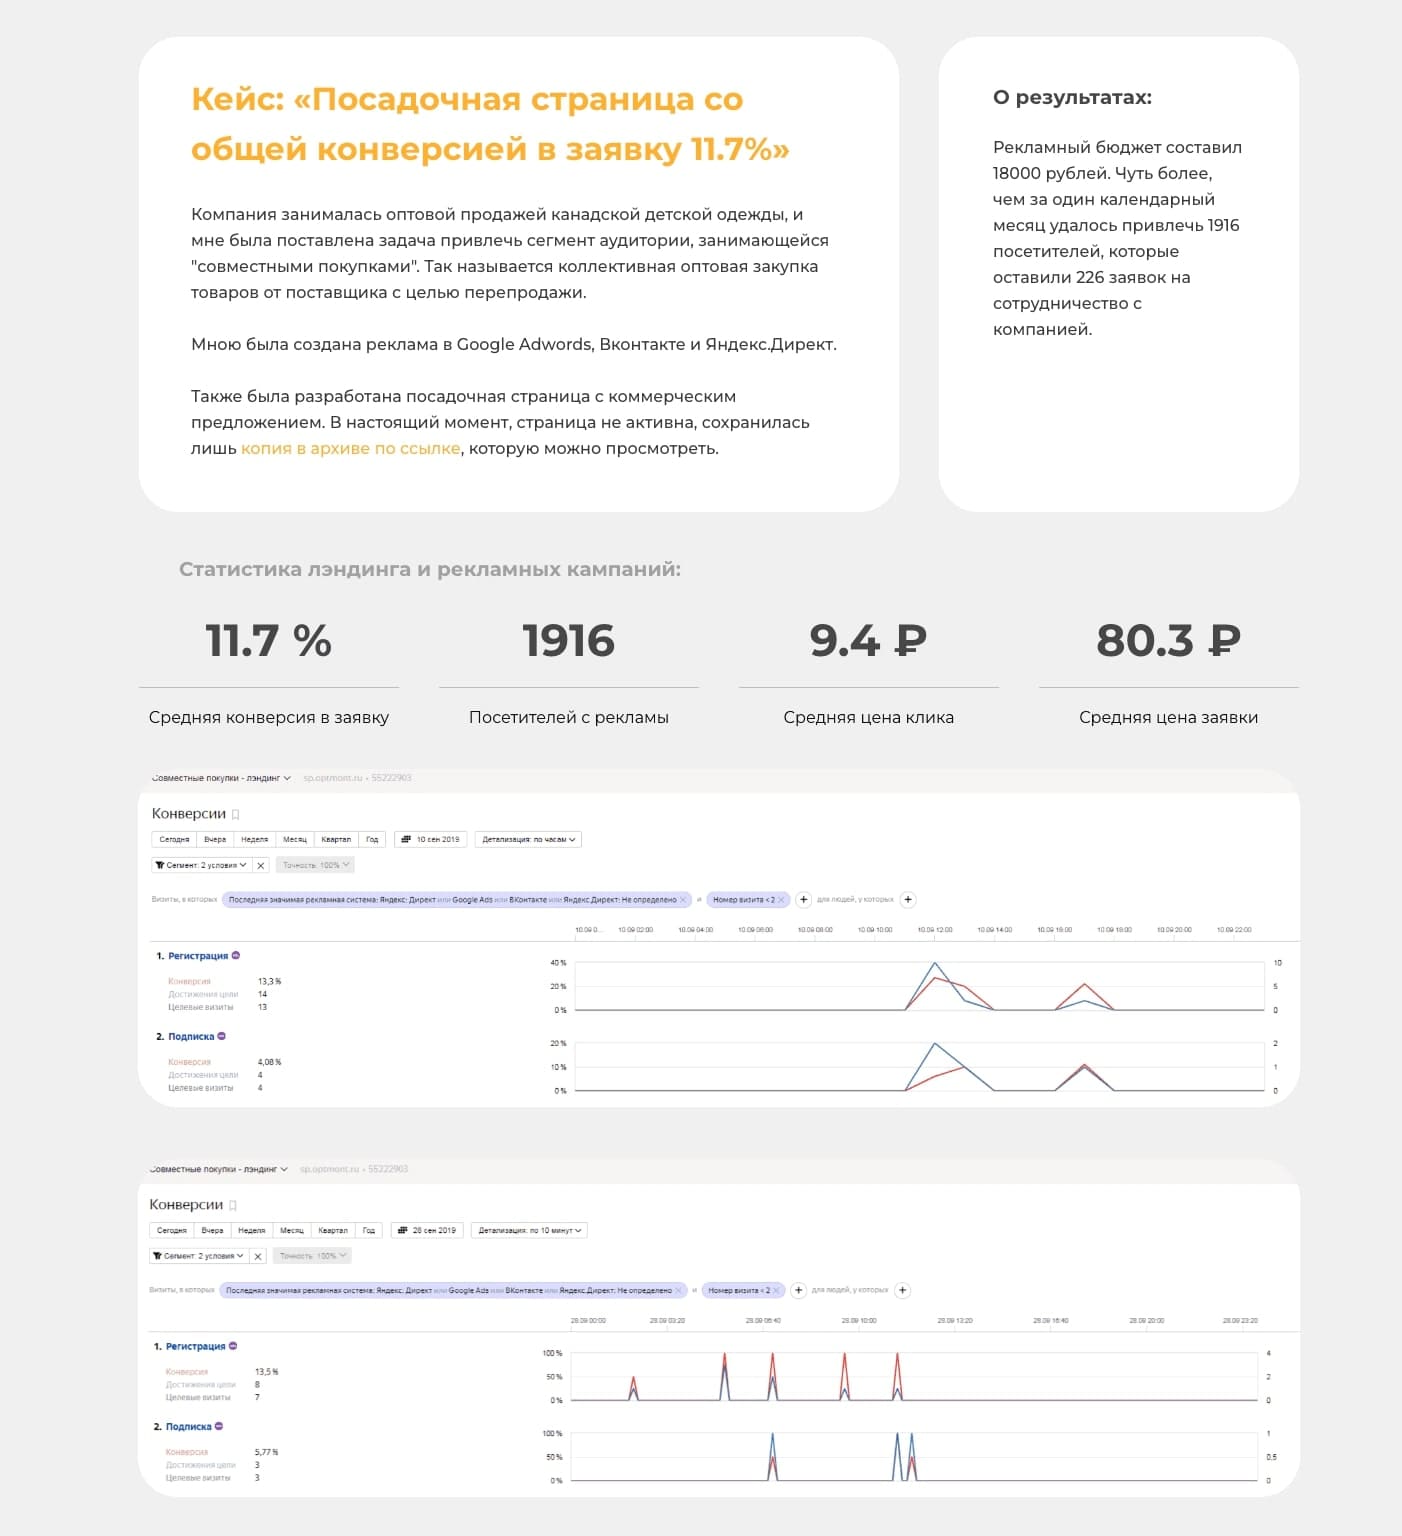Switch the period to Неделя
This screenshot has height=1536, width=1402.
coord(255,839)
